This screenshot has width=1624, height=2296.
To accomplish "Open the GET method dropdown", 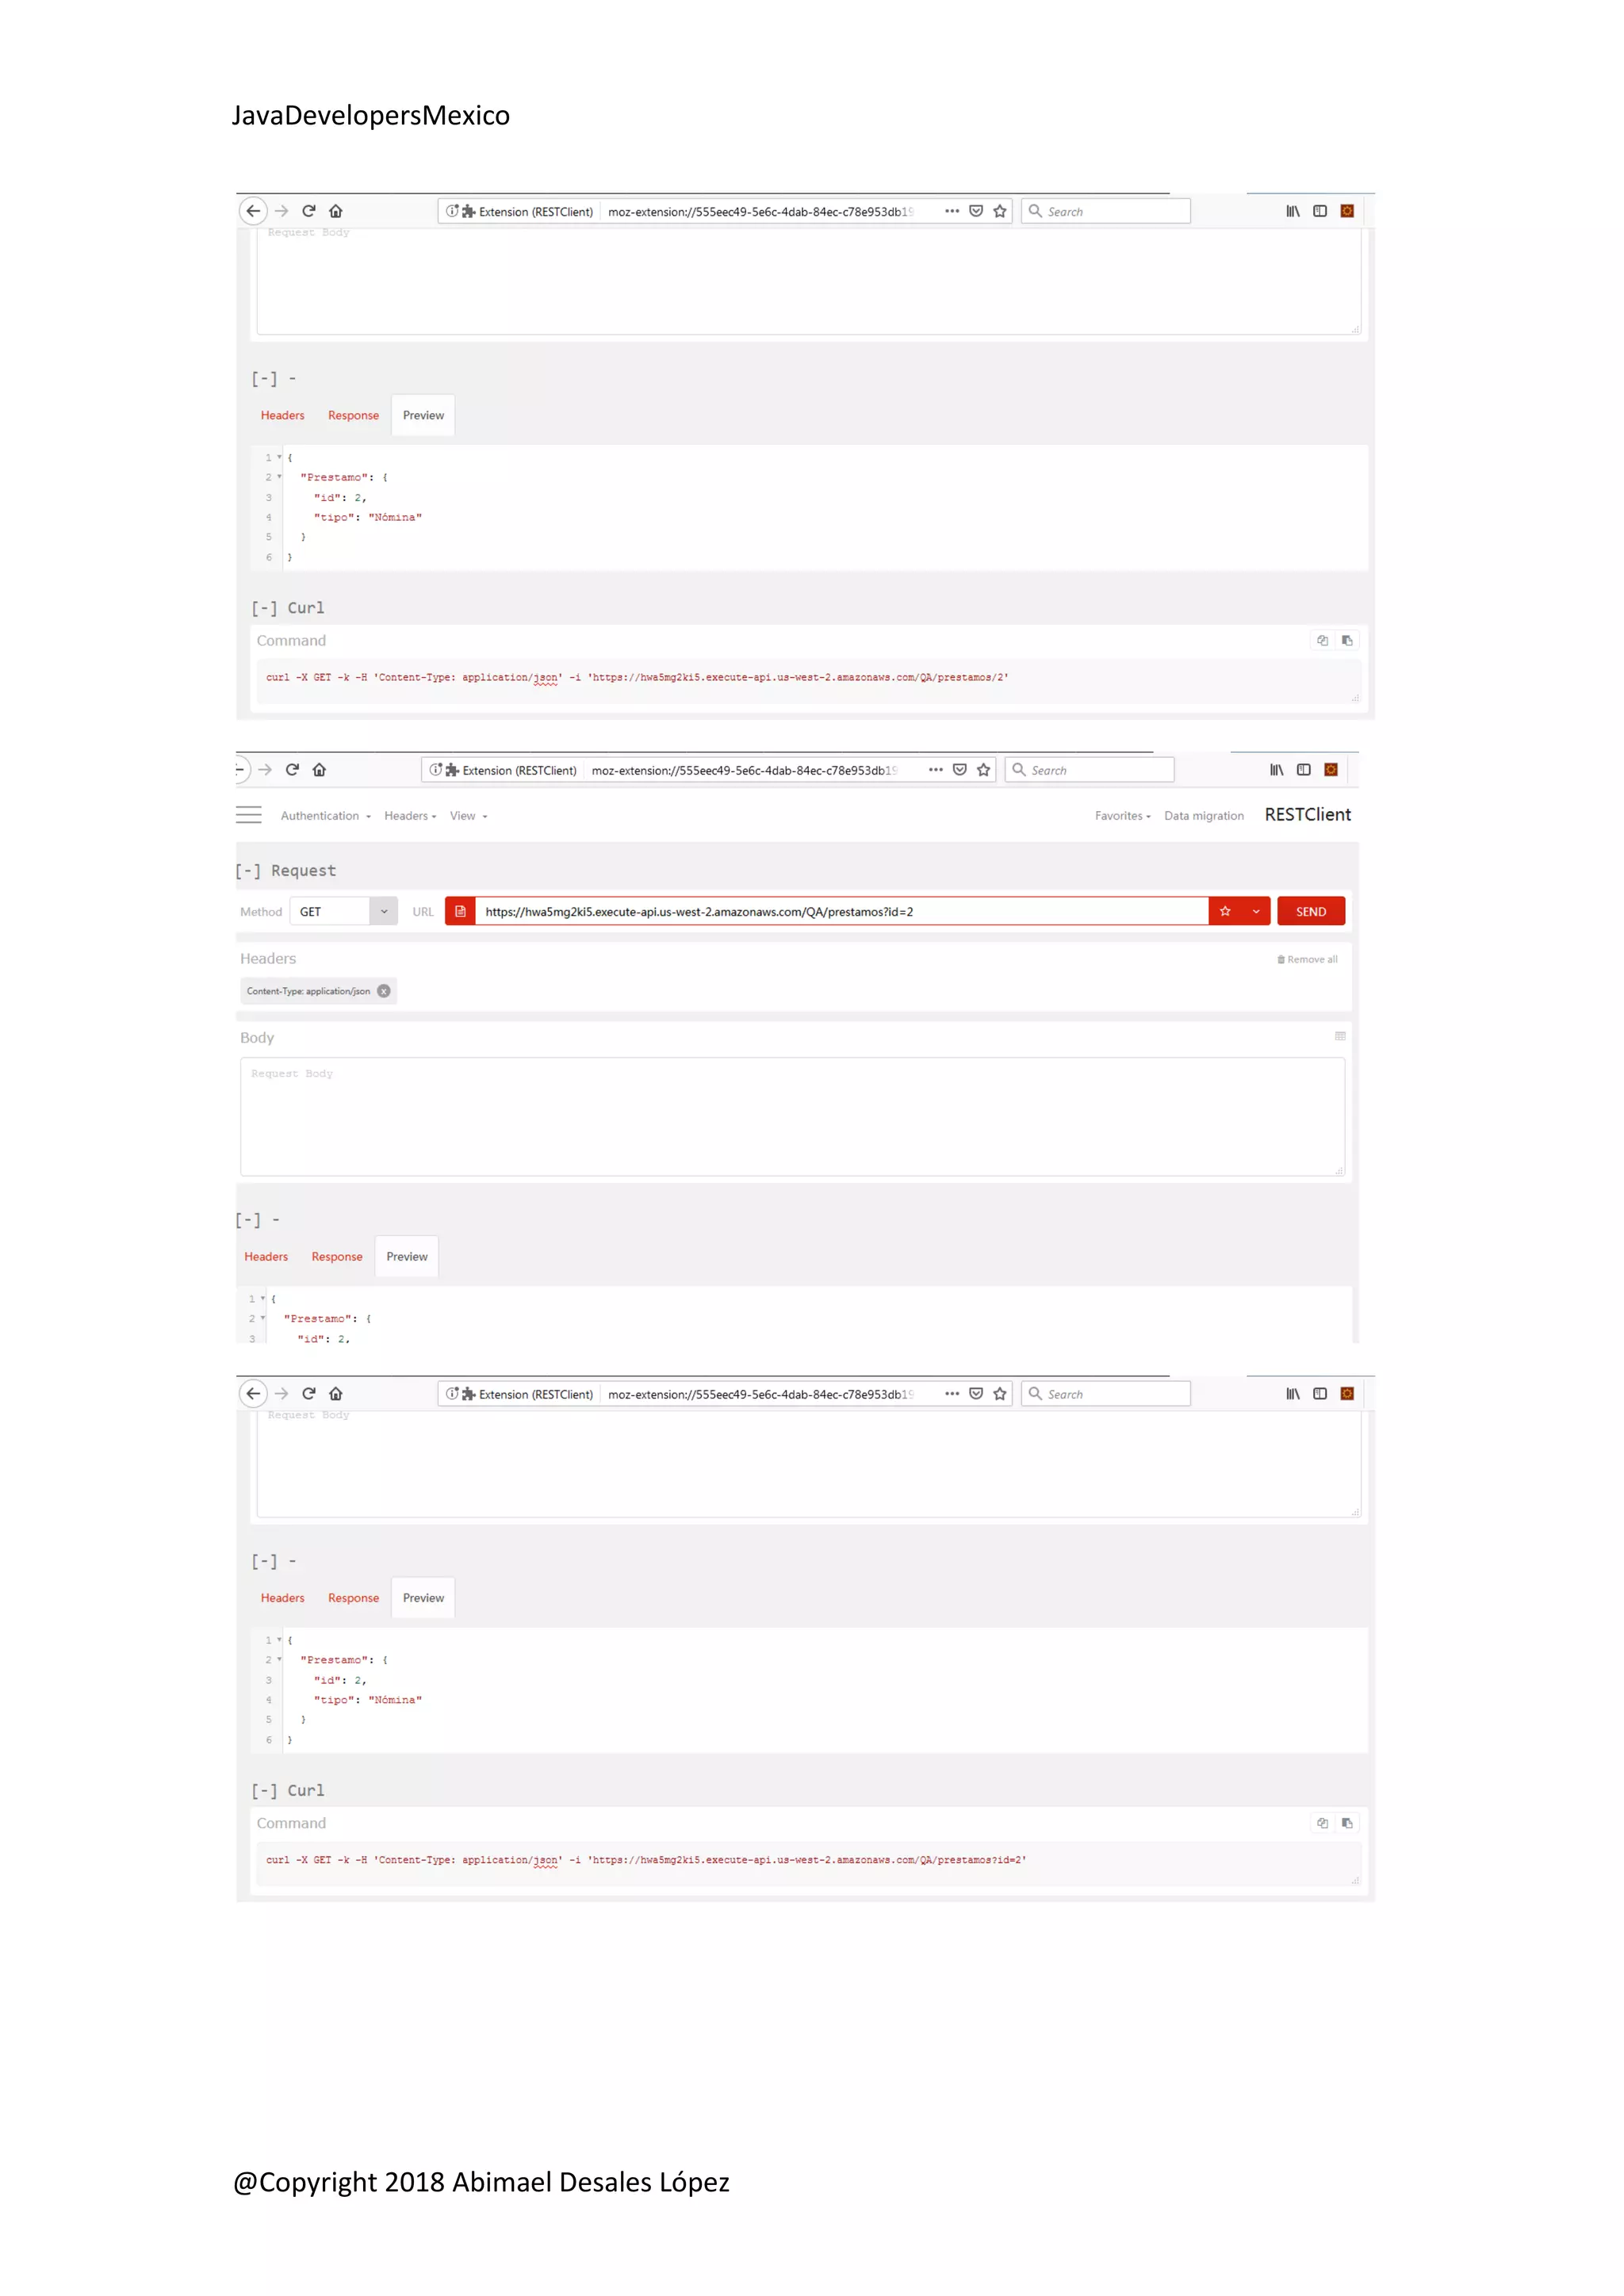I will (x=344, y=911).
